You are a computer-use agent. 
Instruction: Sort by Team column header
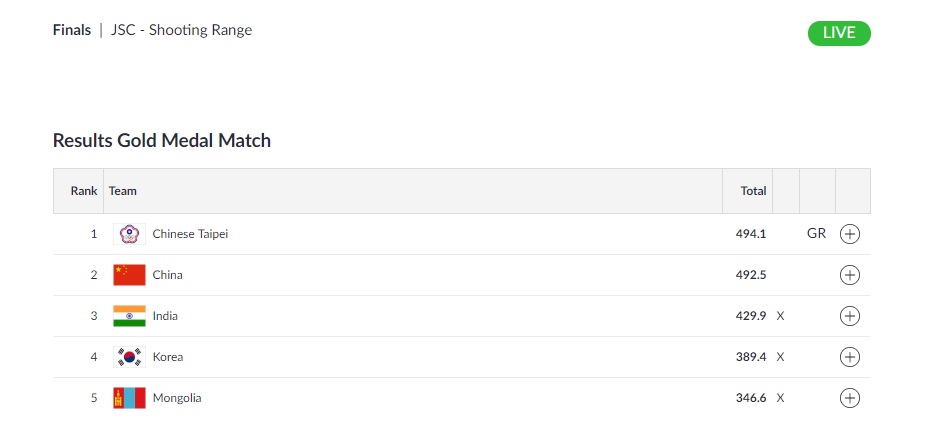123,191
